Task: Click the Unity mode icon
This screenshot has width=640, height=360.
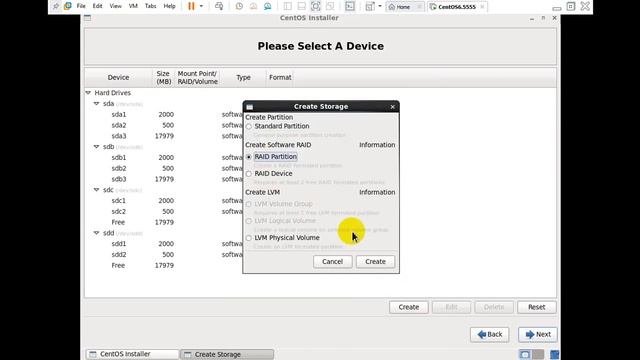Action: coord(330,6)
